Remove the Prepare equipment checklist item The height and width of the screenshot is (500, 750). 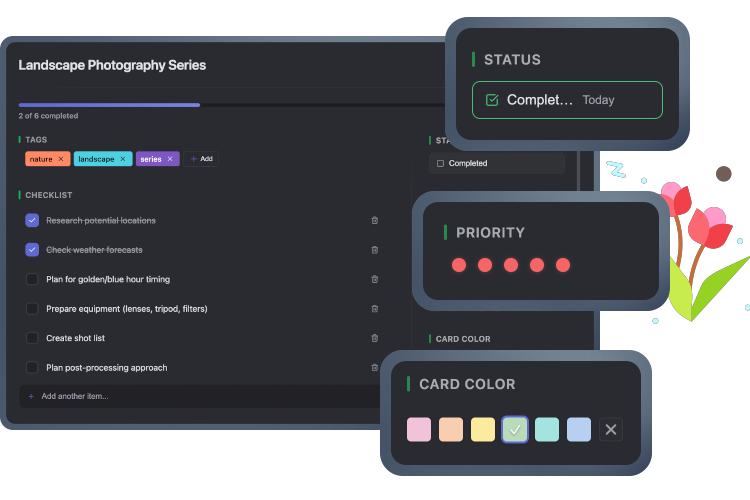click(x=375, y=309)
